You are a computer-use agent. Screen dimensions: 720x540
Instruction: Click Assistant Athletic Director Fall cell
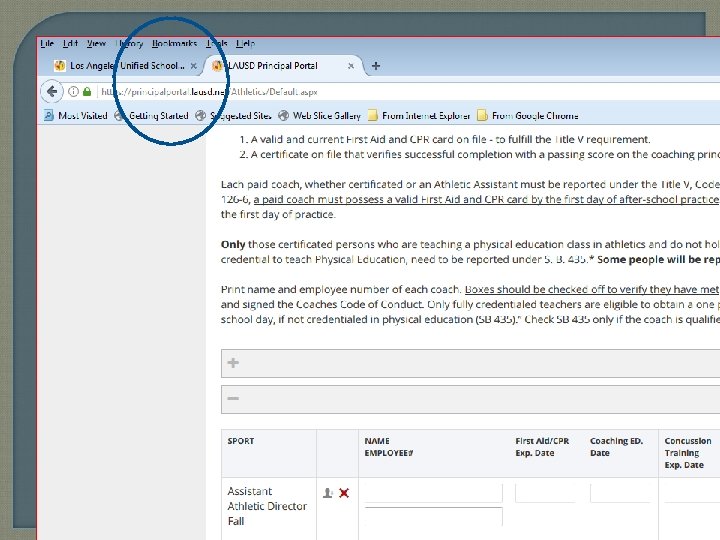[x=268, y=506]
